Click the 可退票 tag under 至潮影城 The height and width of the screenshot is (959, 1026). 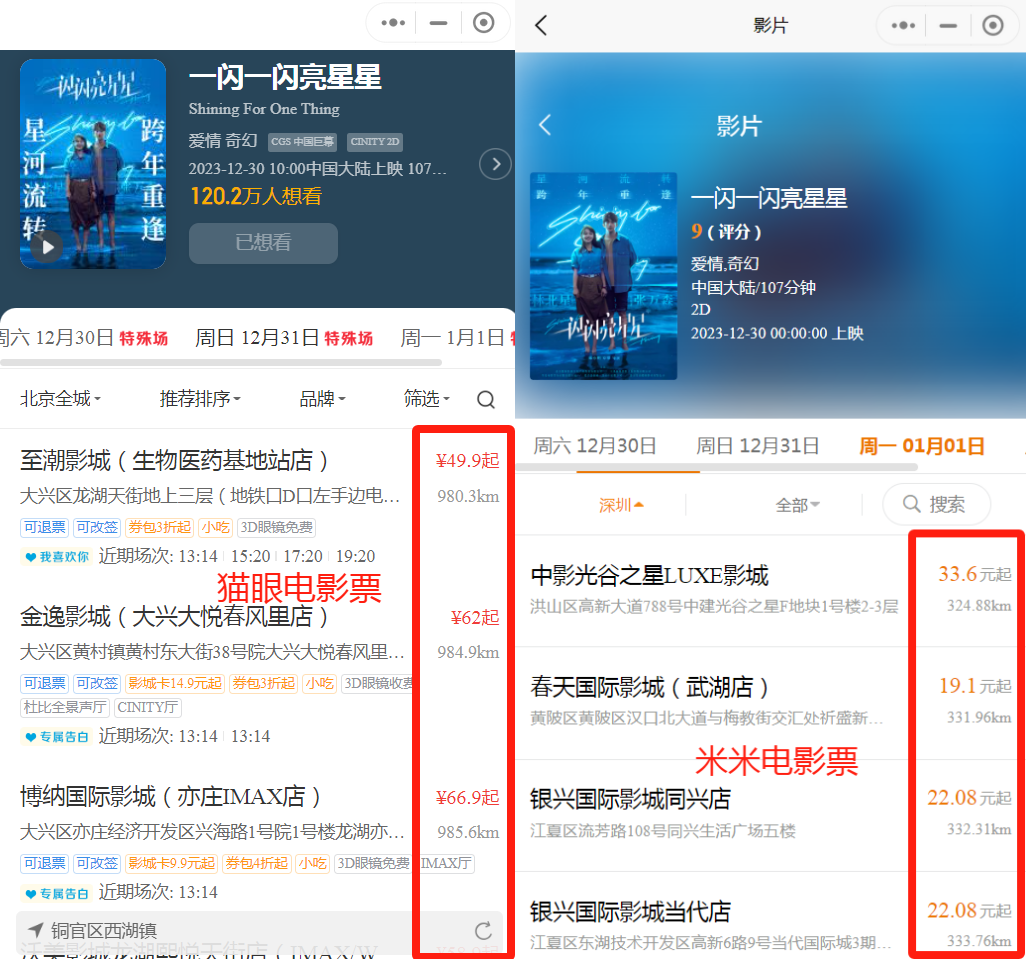44,527
